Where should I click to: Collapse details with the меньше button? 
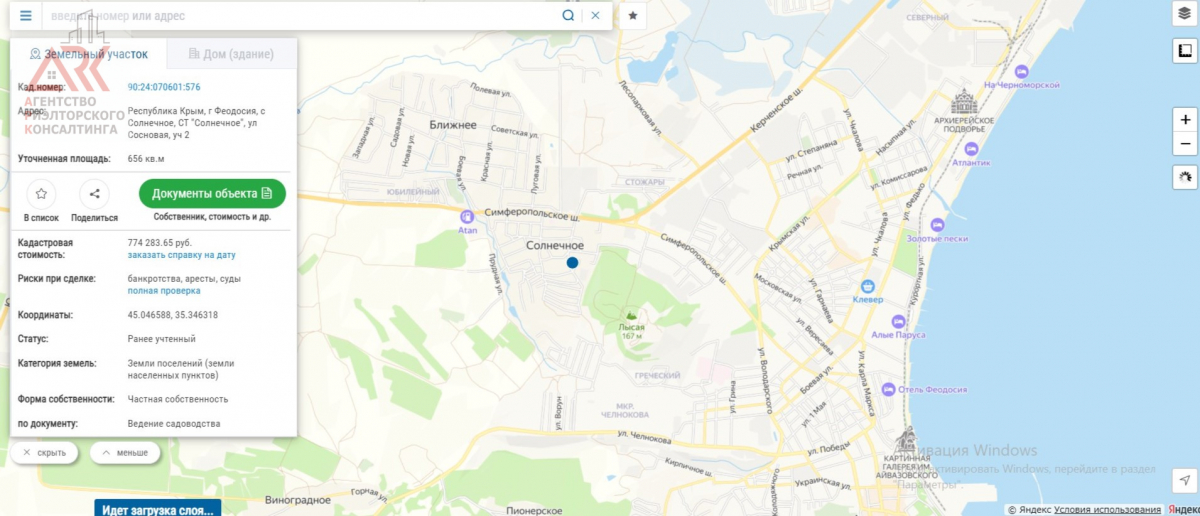(125, 453)
